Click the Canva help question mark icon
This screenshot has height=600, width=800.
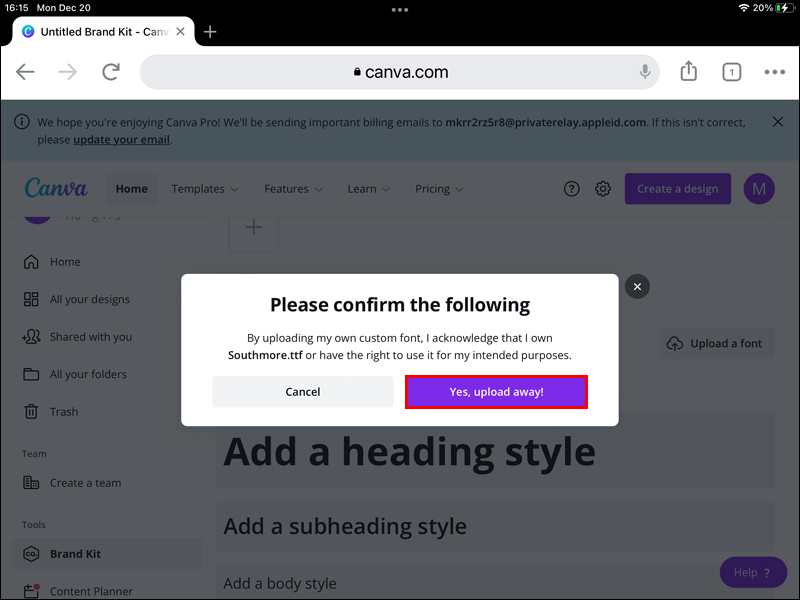tap(572, 189)
